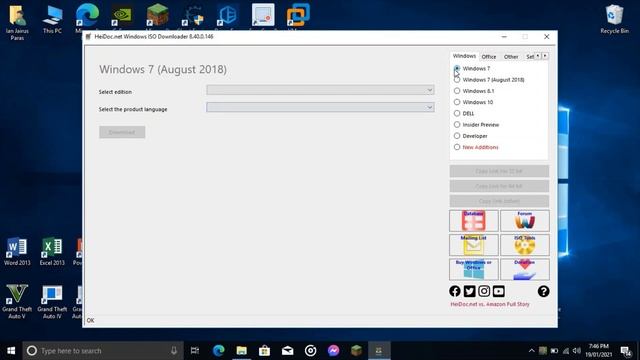Screen dimensions: 640x360
Task: Open Minecraft from taskbar
Action: click(x=356, y=351)
